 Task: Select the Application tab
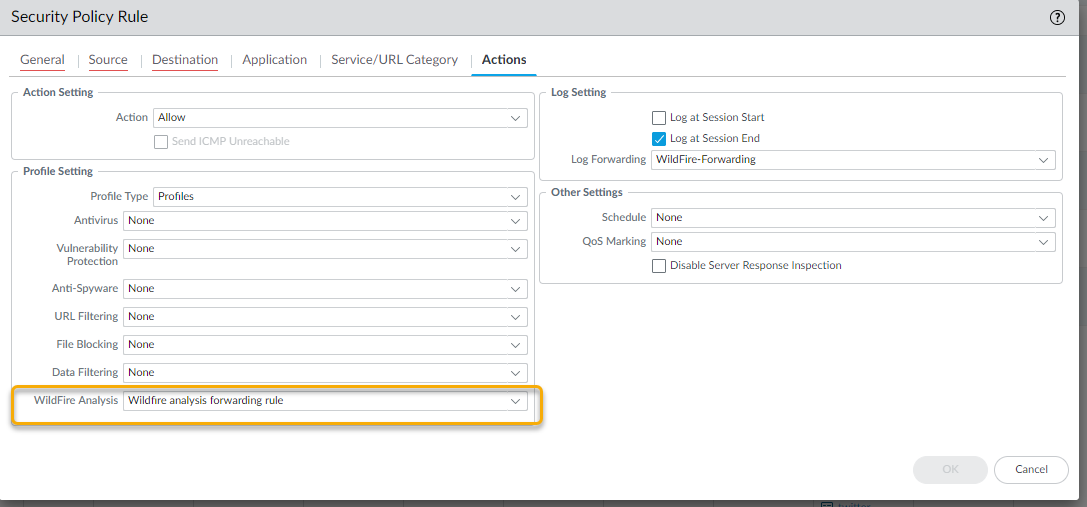point(274,60)
